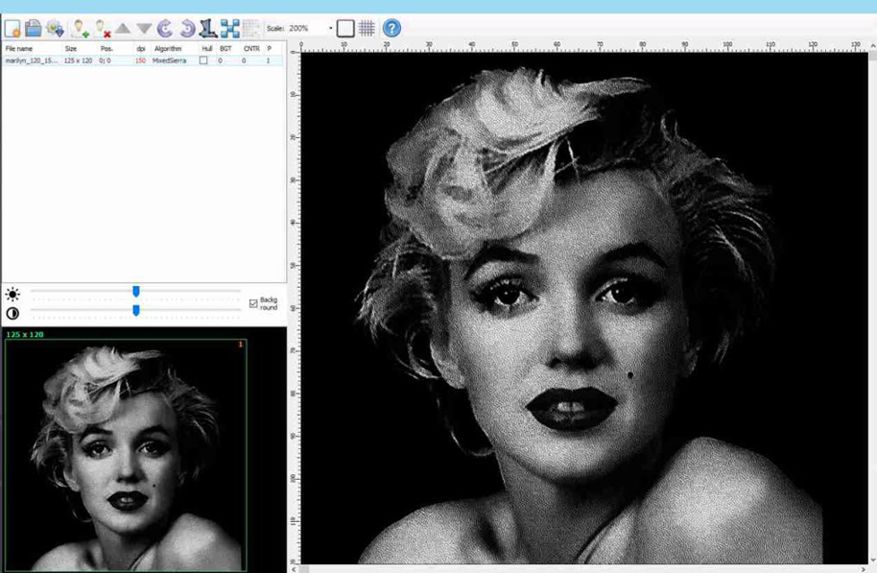Viewport: 877px width, 573px height.
Task: Open the Scale 200% dropdown arrow
Action: 331,28
